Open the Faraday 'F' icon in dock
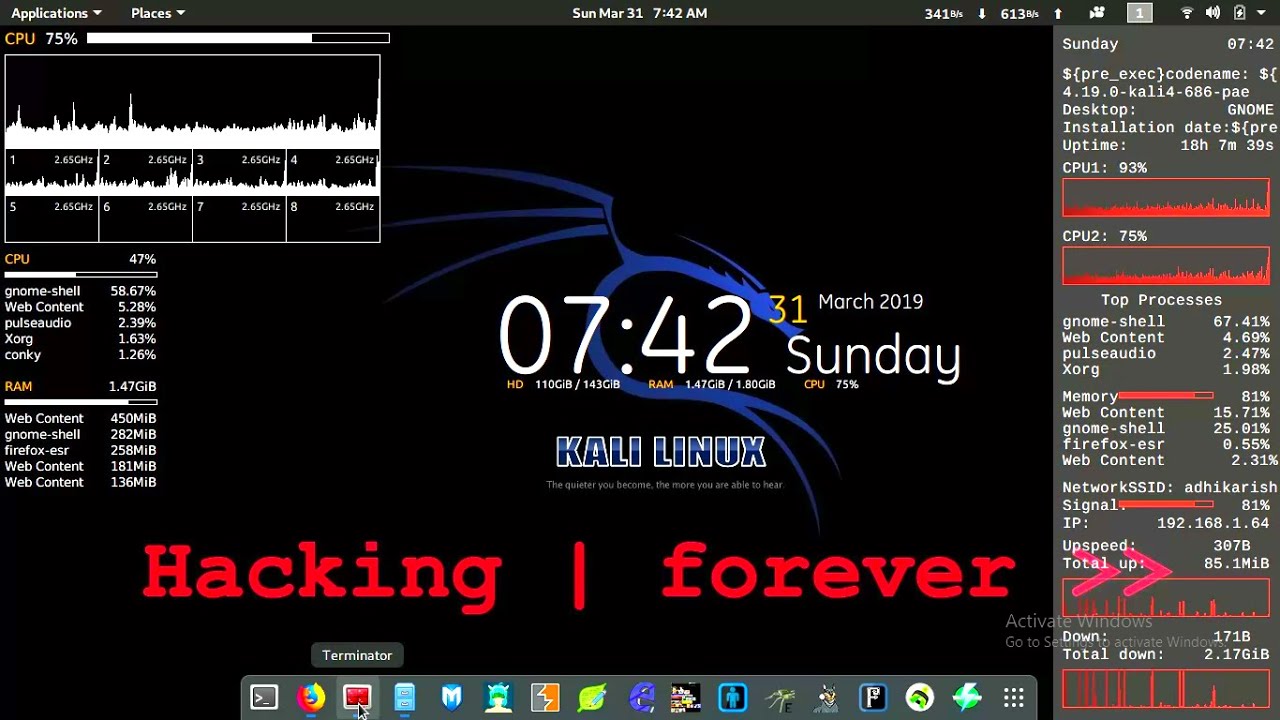This screenshot has width=1280, height=720. pyautogui.click(x=873, y=697)
